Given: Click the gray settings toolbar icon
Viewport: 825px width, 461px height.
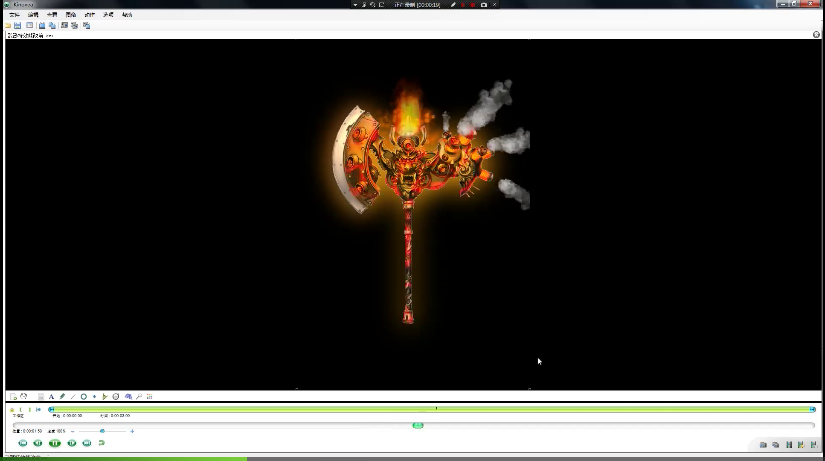Looking at the screenshot, I should 75,25.
